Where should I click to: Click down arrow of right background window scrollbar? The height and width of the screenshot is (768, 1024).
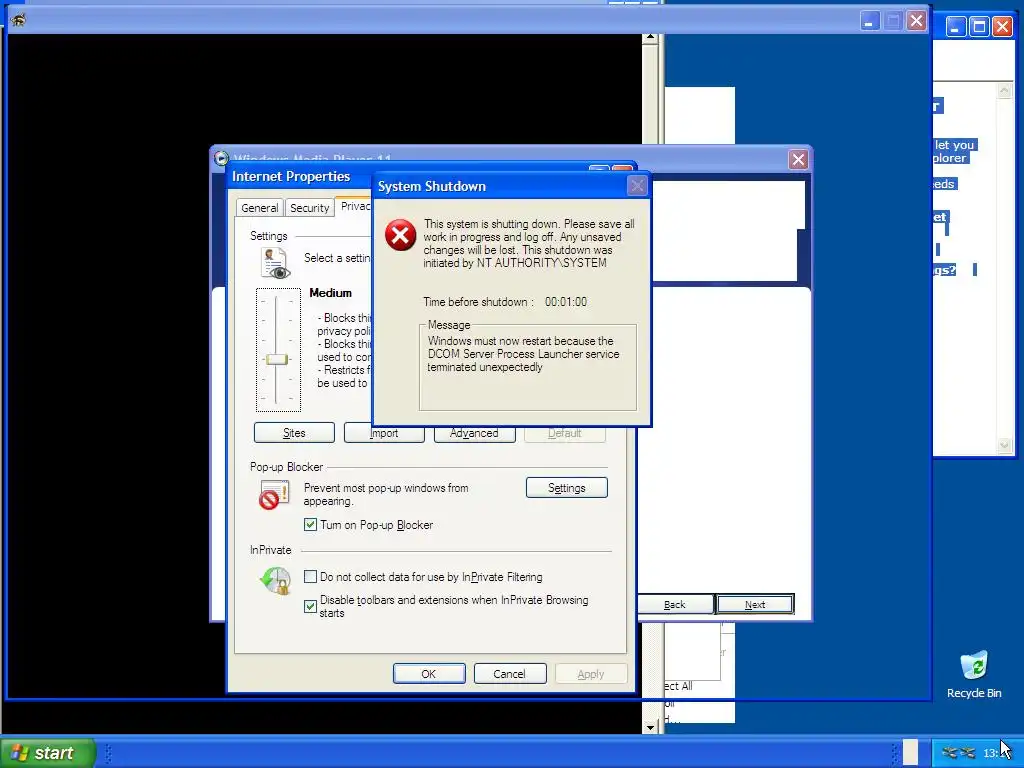pyautogui.click(x=1004, y=445)
